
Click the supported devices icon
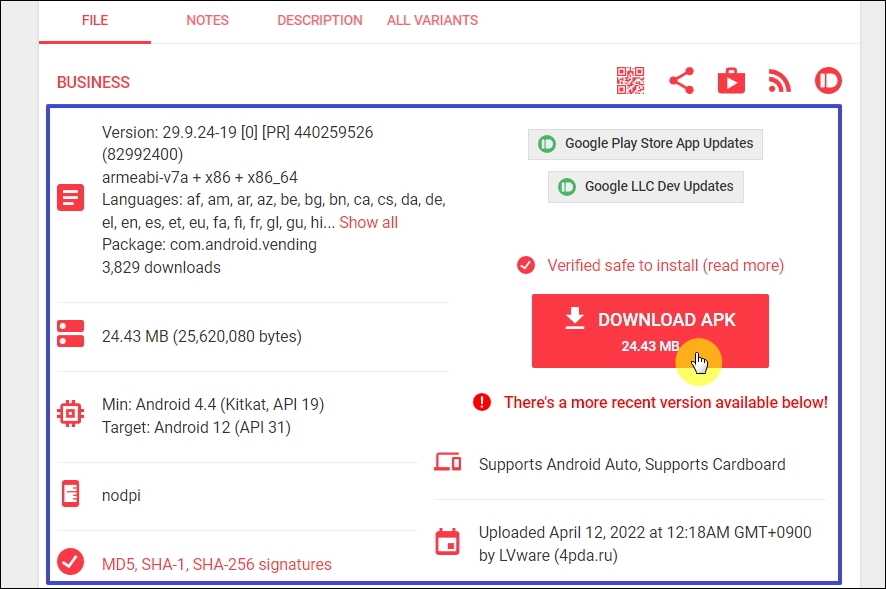click(448, 462)
